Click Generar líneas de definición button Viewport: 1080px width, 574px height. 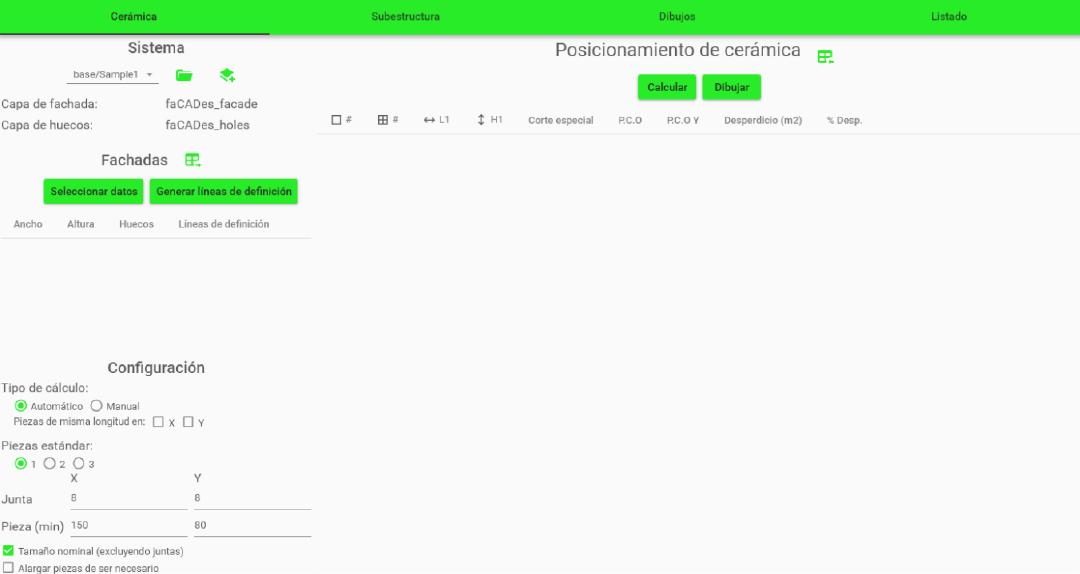click(x=224, y=191)
